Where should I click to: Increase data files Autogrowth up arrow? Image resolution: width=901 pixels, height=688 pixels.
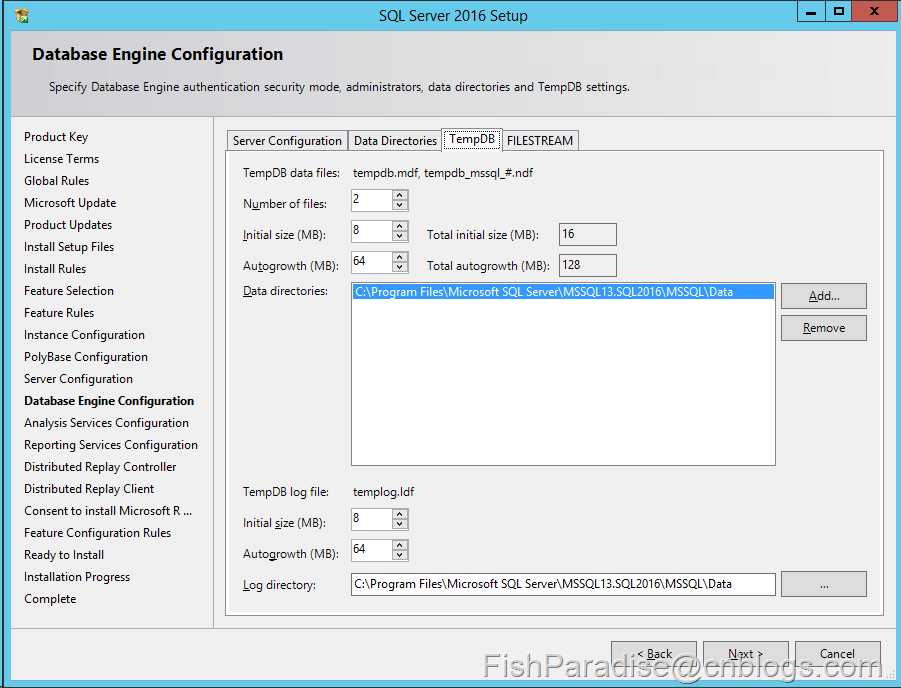(x=400, y=257)
